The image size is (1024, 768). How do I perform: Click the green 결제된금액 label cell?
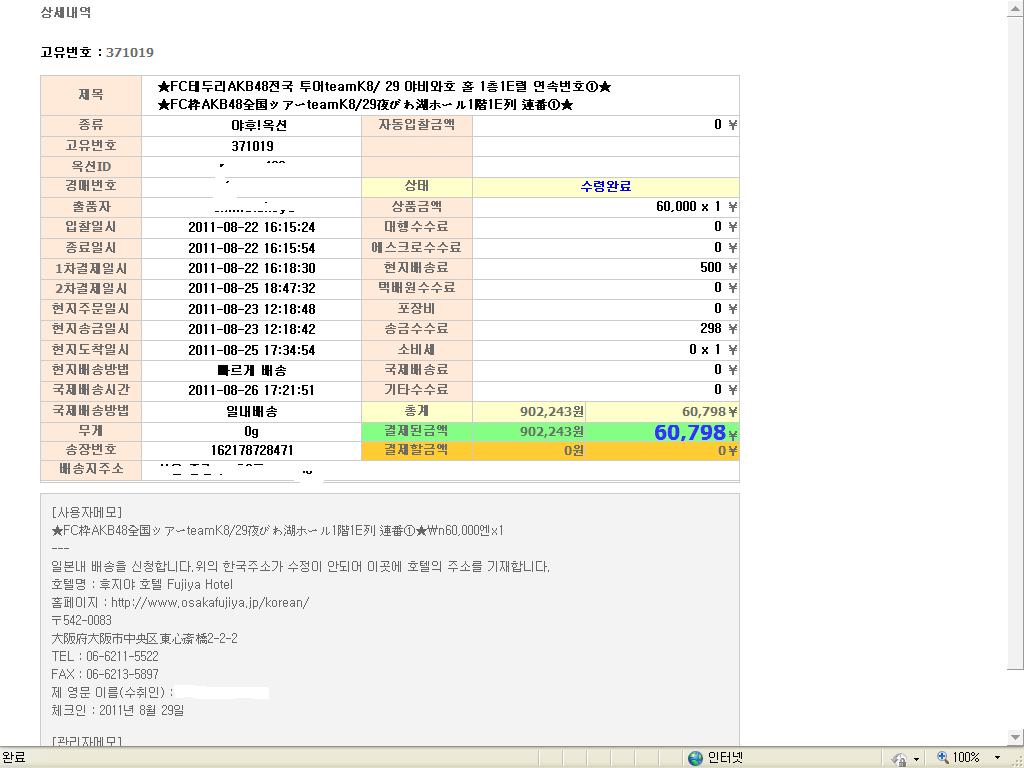pyautogui.click(x=416, y=431)
